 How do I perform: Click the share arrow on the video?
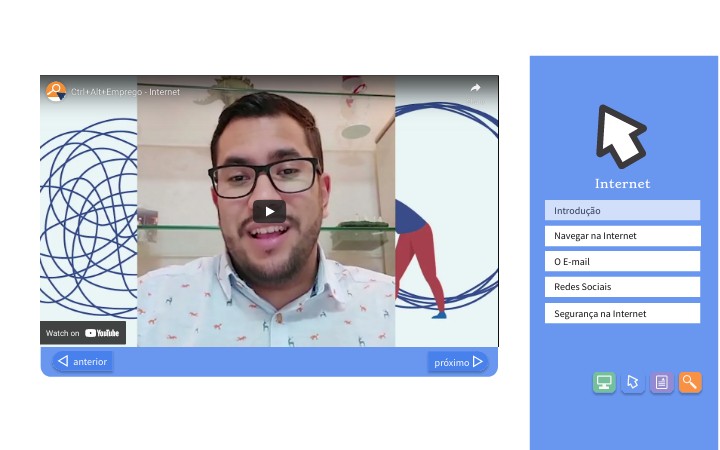(476, 89)
